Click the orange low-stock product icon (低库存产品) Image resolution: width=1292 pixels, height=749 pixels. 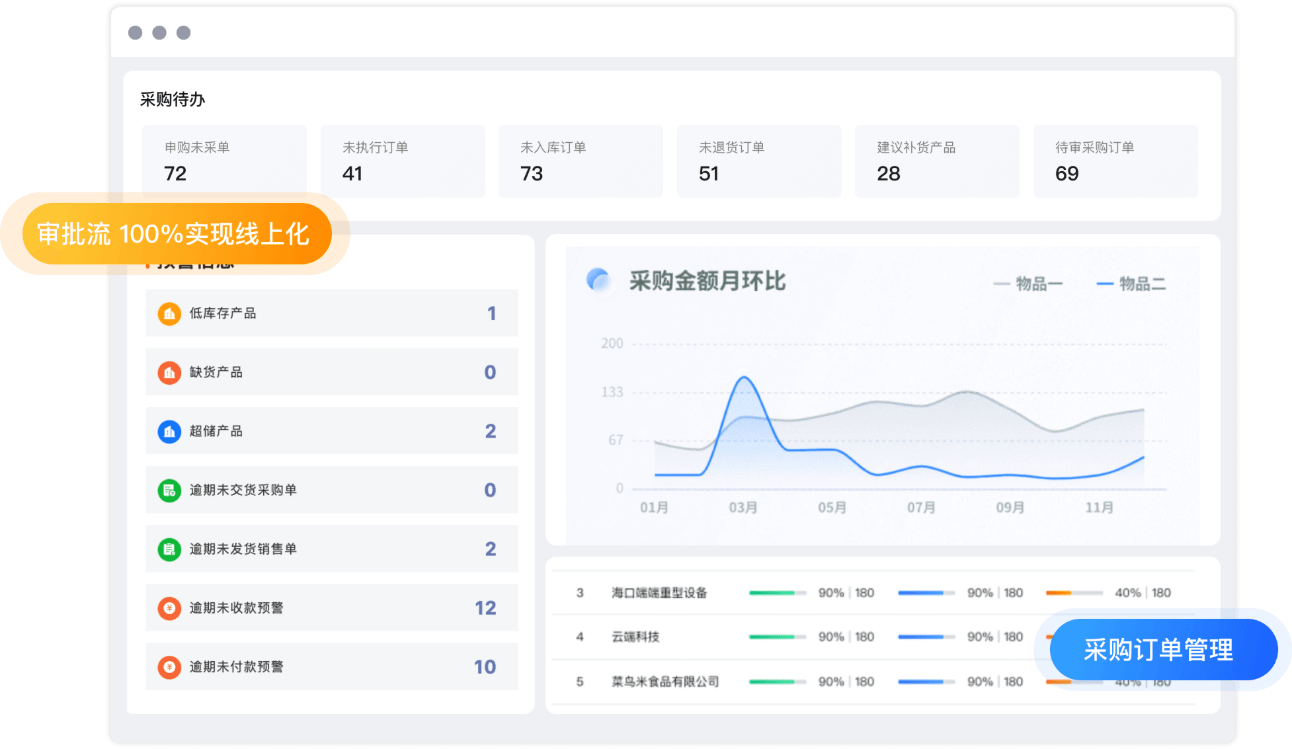pos(169,313)
